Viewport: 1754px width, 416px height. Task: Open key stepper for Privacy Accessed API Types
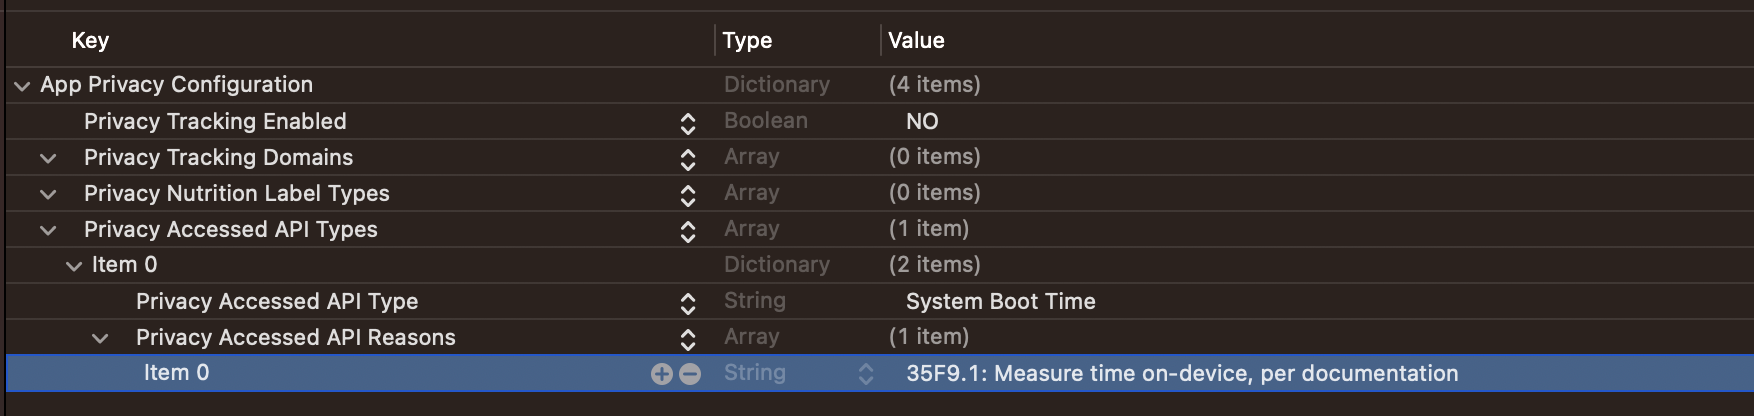tap(687, 231)
